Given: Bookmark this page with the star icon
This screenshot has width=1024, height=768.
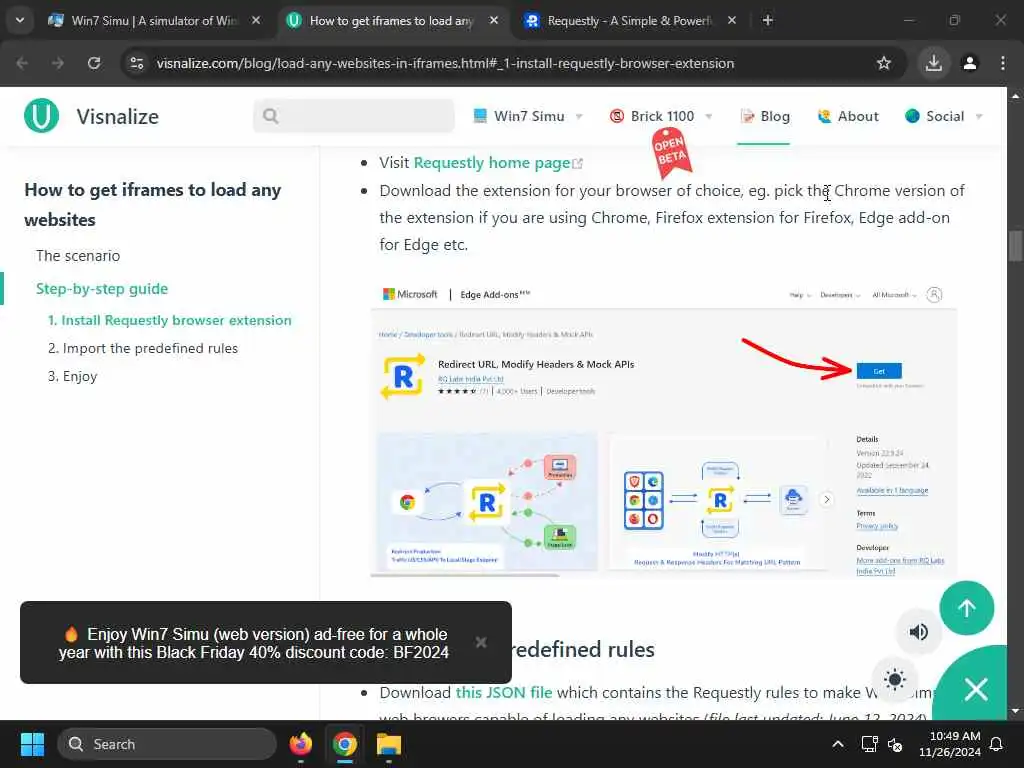Looking at the screenshot, I should (884, 63).
